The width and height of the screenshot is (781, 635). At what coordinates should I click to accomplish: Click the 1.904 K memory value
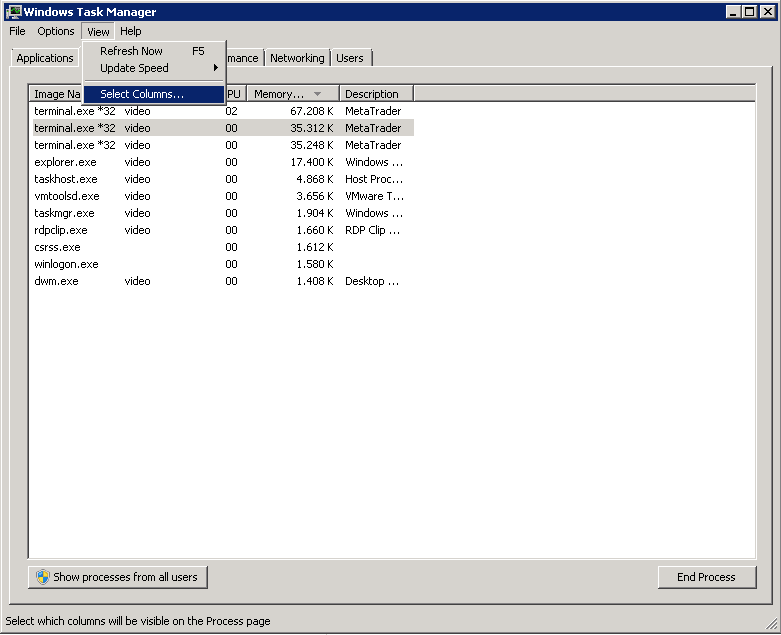point(315,213)
